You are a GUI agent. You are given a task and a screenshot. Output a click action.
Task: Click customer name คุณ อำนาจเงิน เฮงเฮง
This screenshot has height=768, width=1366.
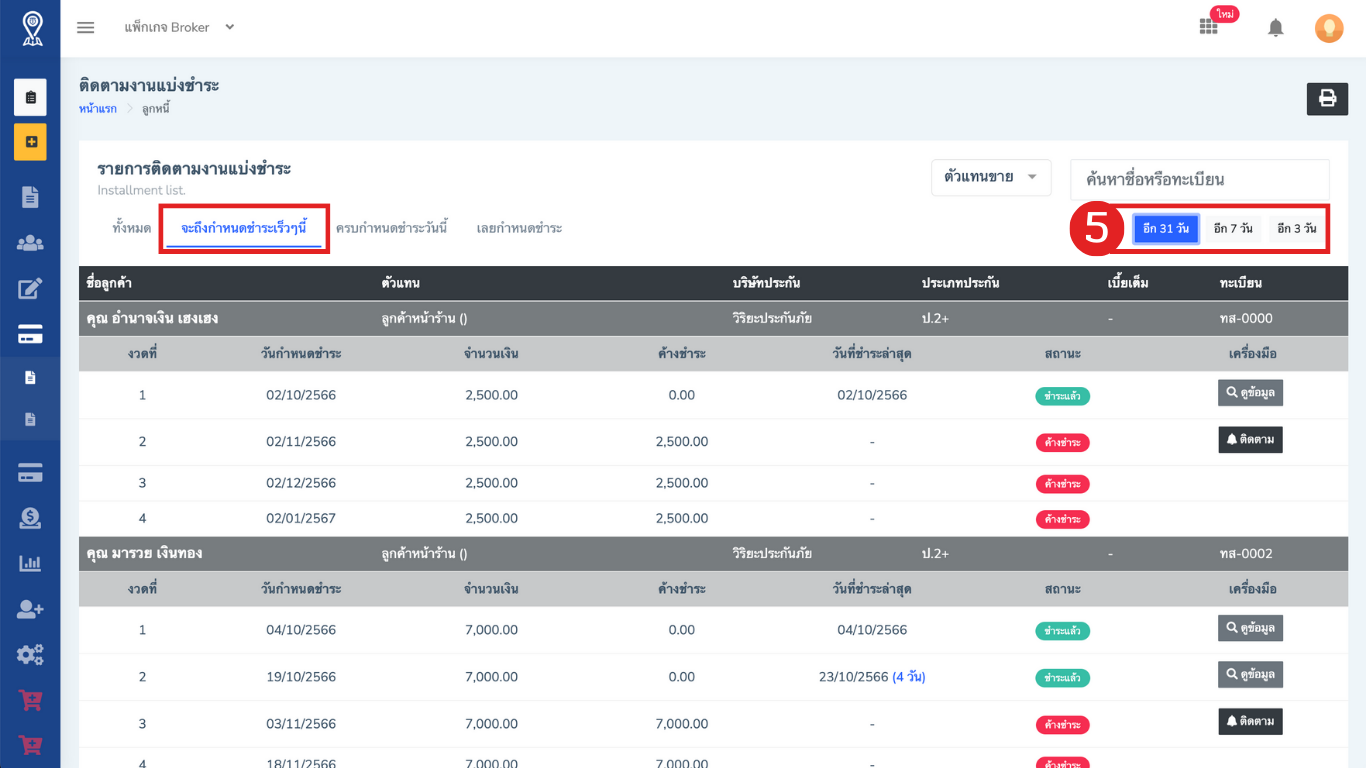tap(153, 319)
